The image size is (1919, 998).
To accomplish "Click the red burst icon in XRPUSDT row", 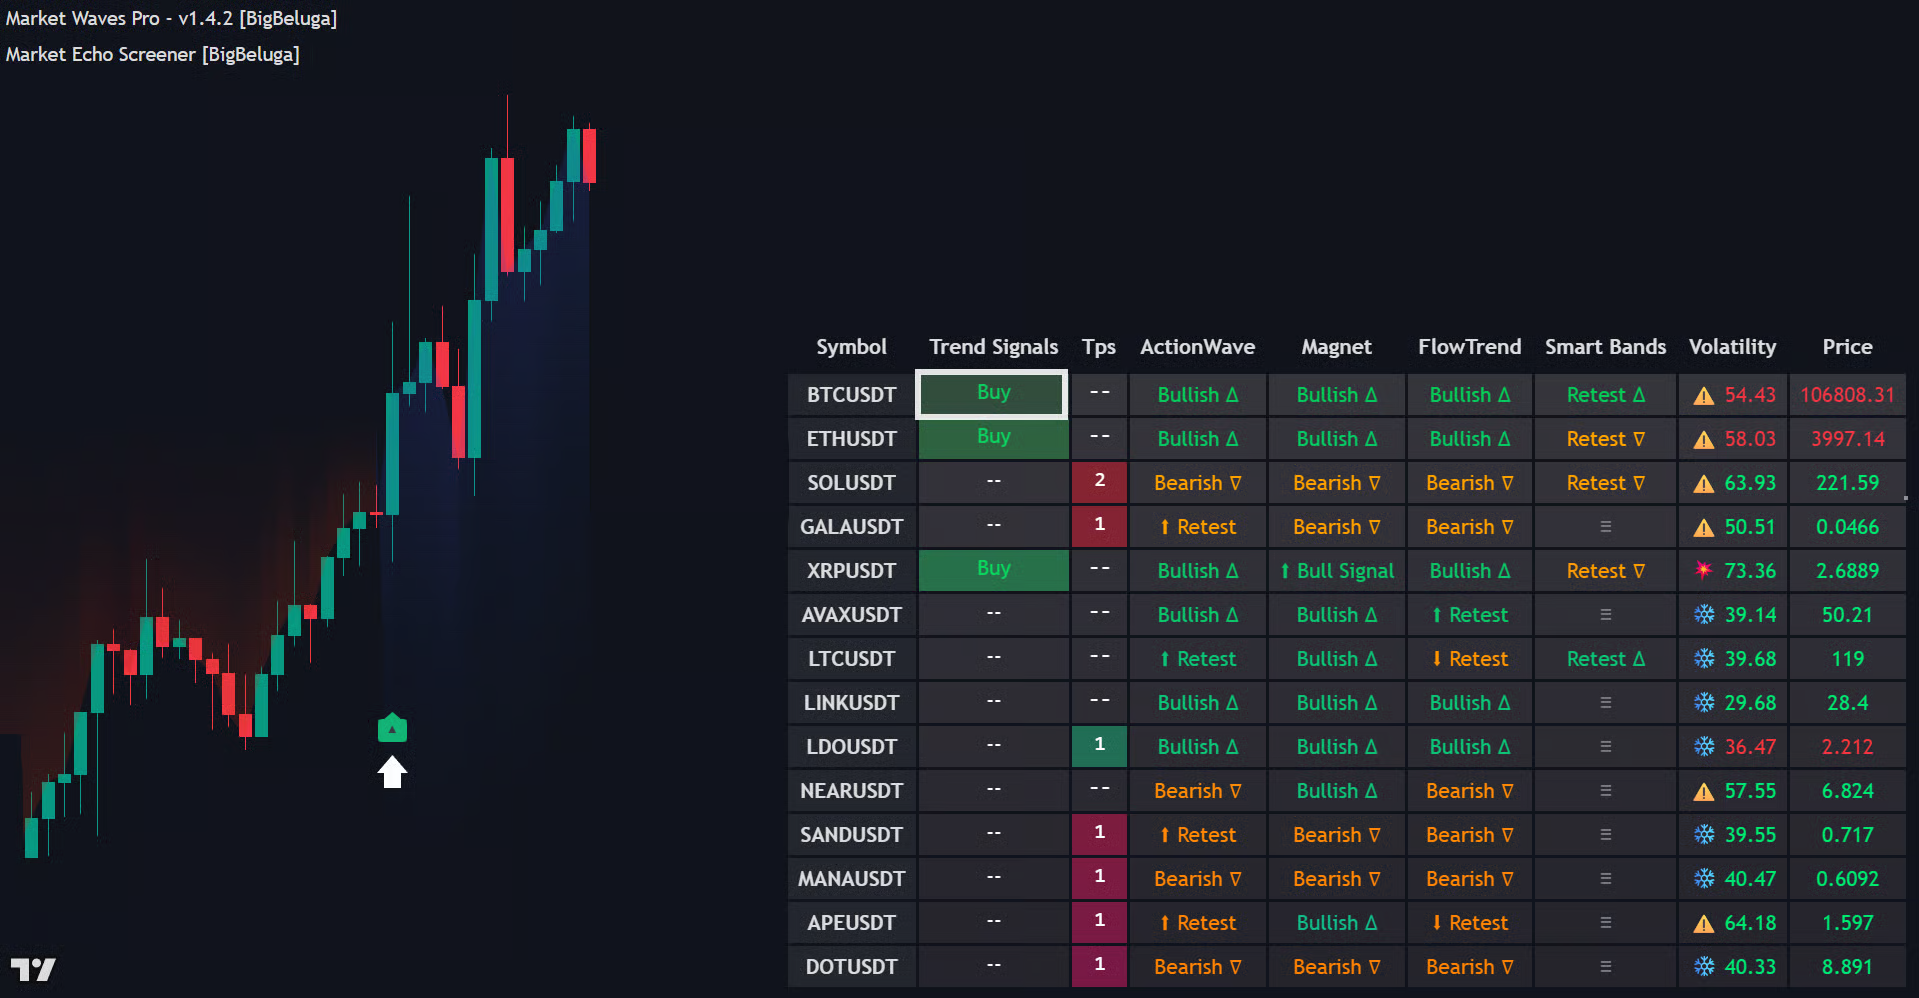I will (x=1703, y=571).
